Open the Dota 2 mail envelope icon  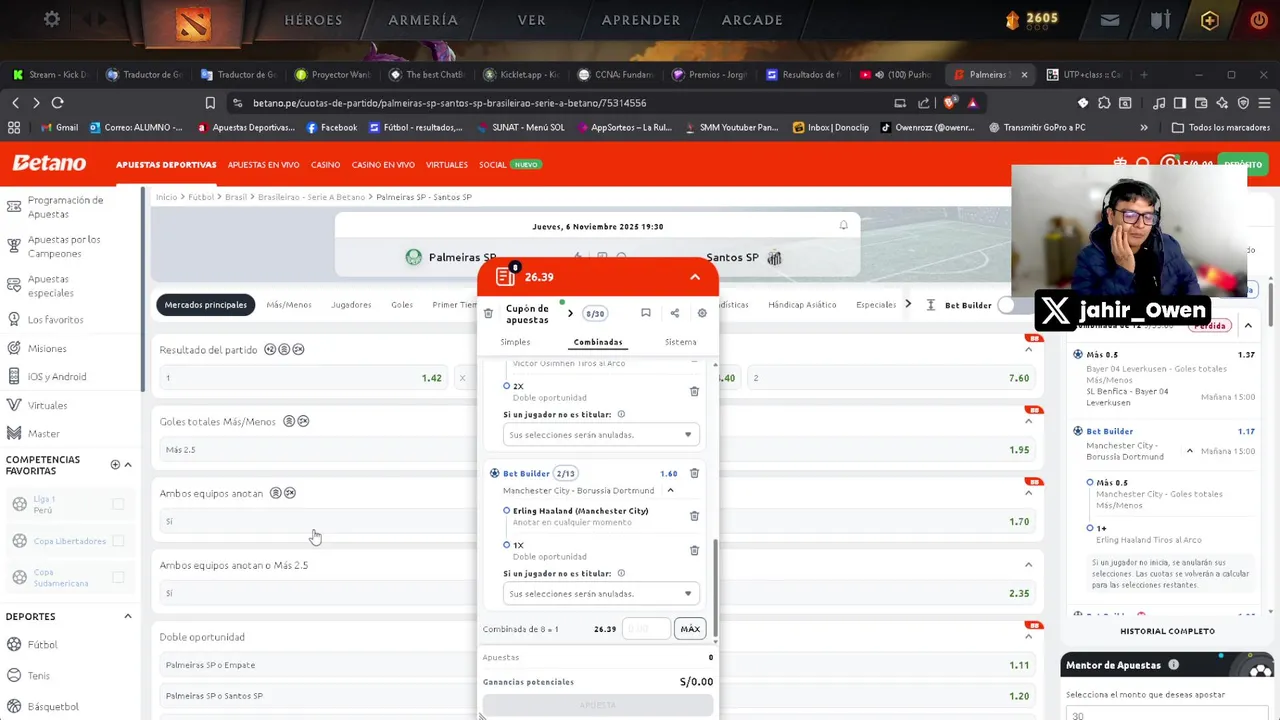point(1110,19)
